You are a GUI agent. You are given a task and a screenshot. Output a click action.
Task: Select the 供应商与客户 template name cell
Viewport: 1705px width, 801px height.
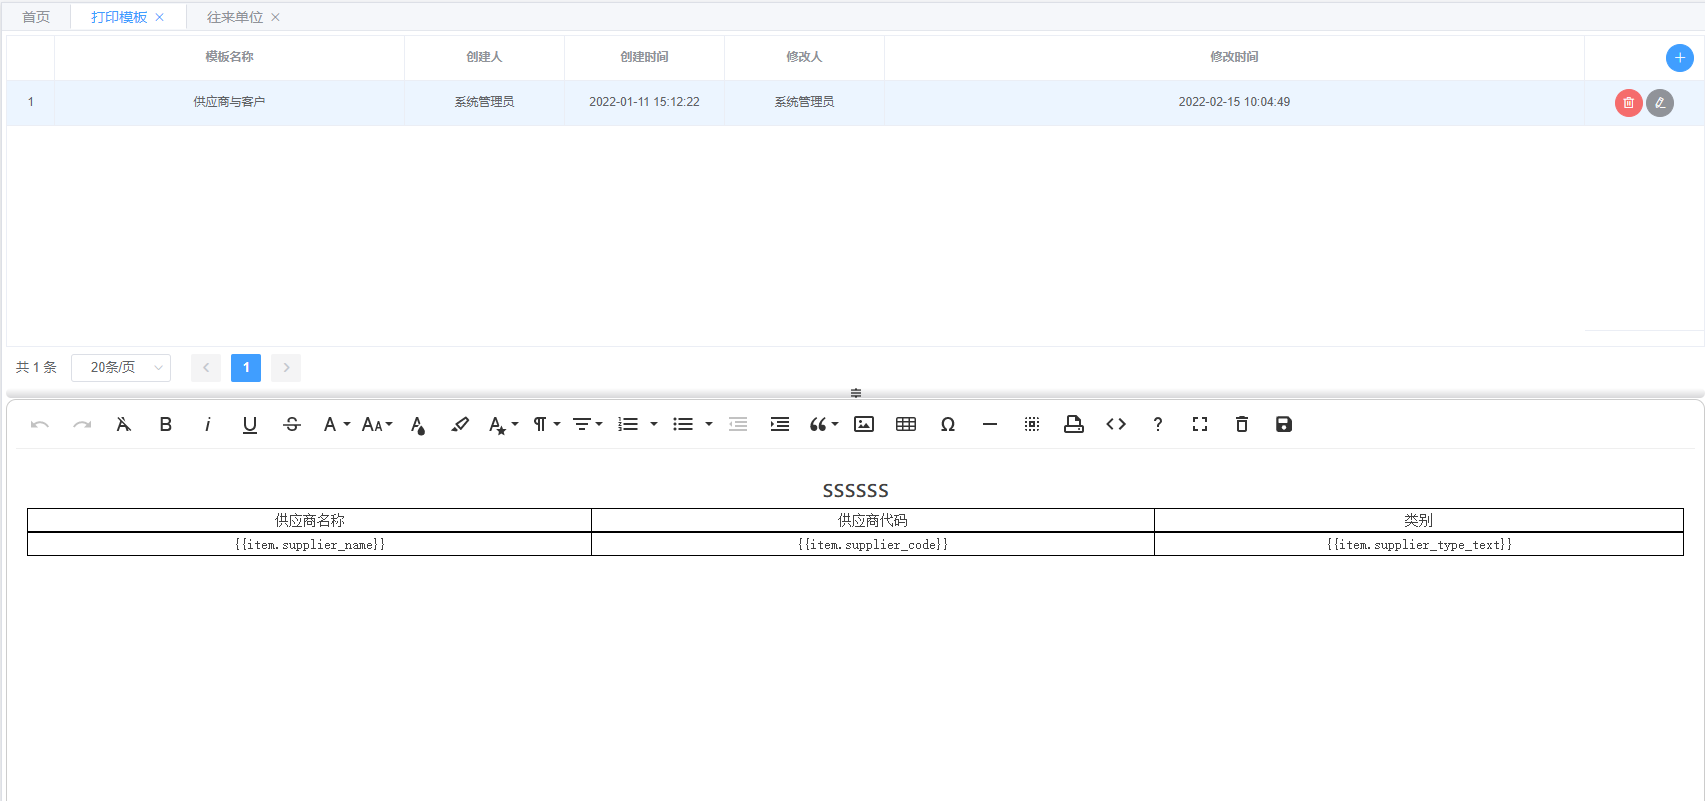tap(229, 102)
